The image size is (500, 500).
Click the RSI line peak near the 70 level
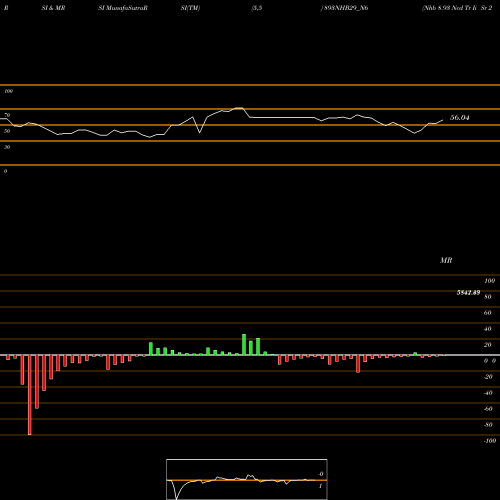click(x=239, y=108)
